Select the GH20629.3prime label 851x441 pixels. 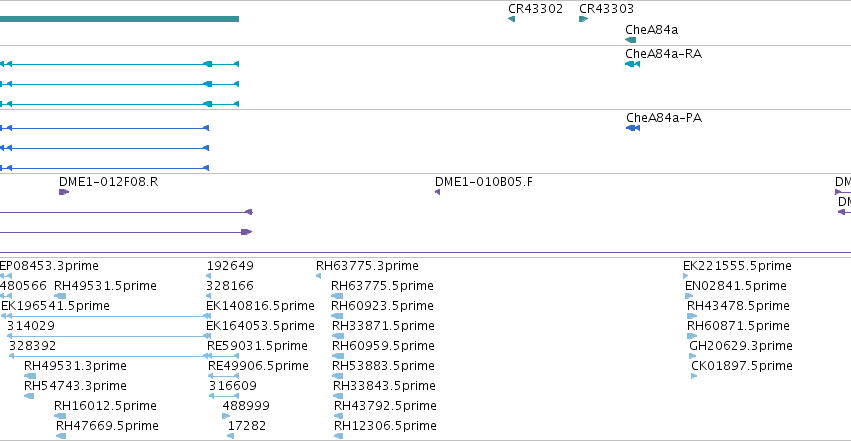[741, 346]
